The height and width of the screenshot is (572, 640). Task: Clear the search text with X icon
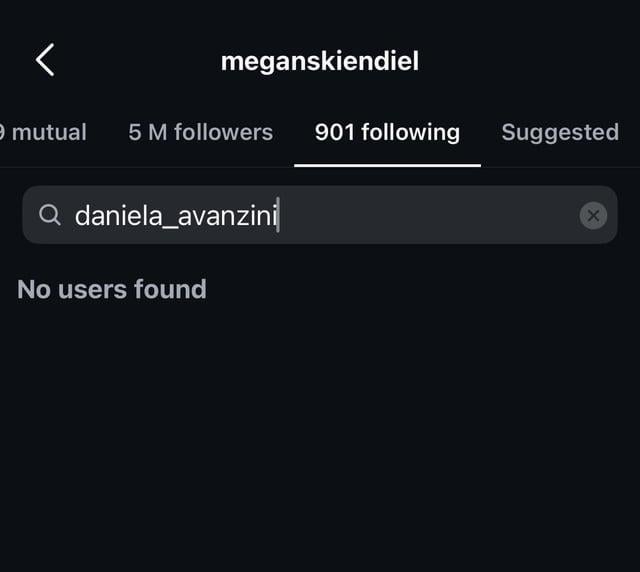[593, 215]
